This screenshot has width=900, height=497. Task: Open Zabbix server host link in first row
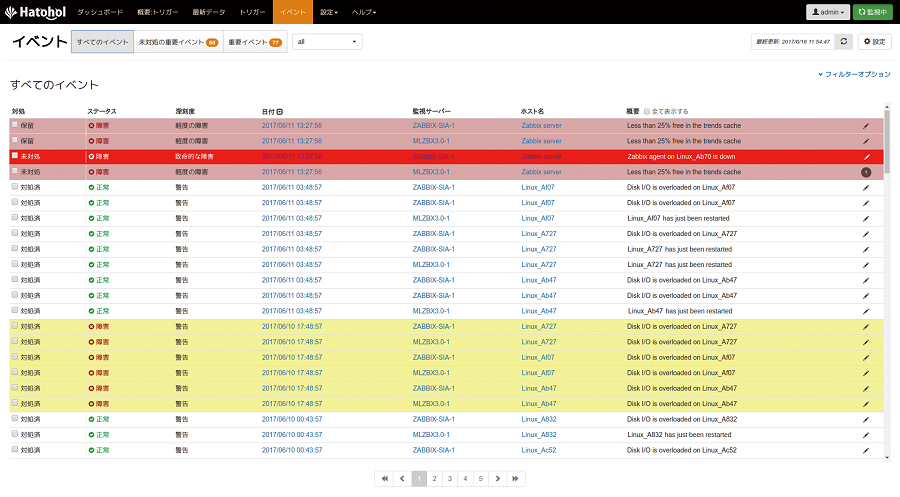(541, 126)
